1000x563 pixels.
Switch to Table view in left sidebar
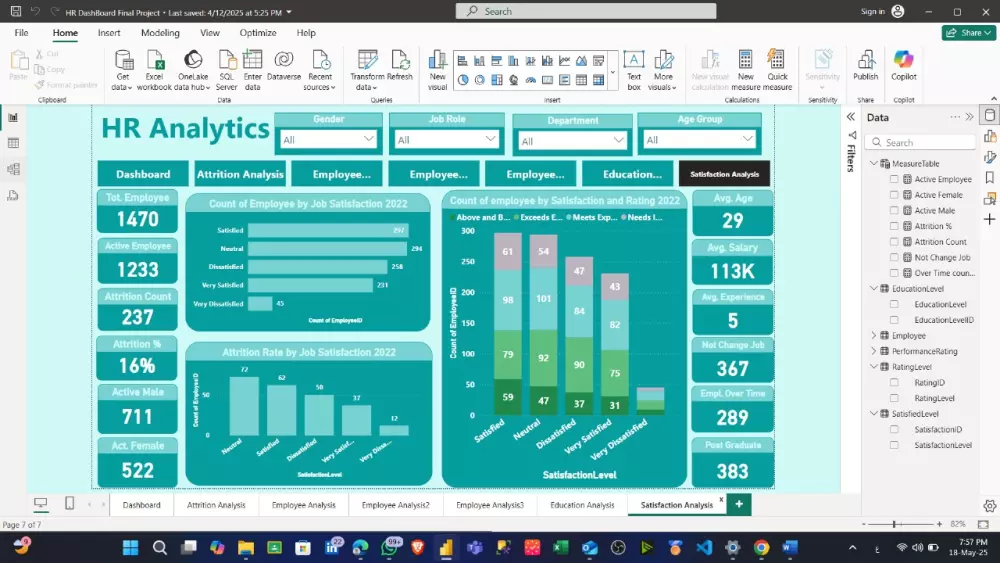click(13, 143)
